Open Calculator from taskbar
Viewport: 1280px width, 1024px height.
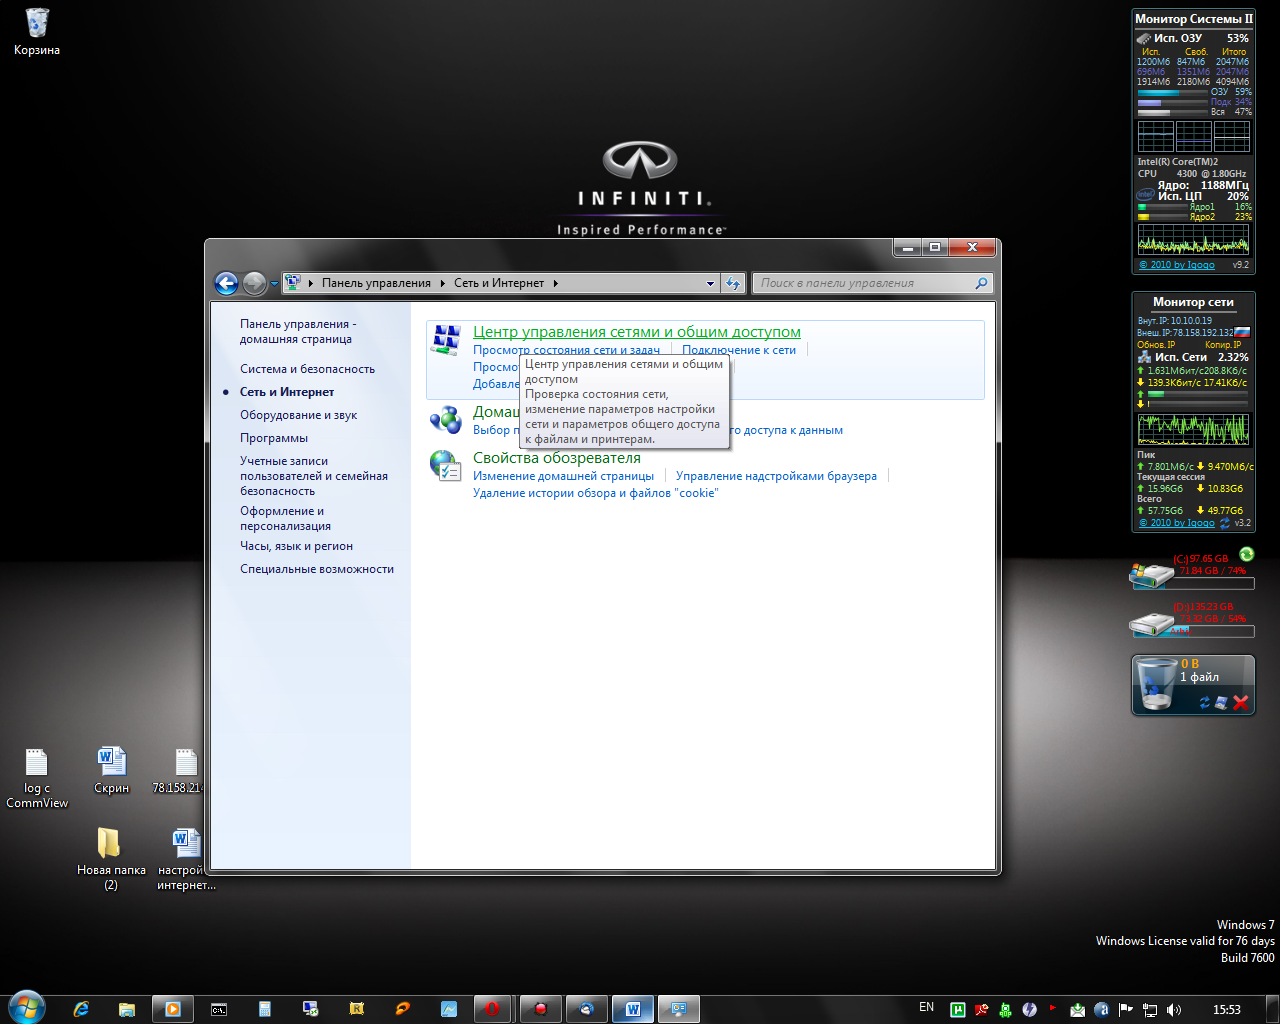click(x=265, y=1009)
